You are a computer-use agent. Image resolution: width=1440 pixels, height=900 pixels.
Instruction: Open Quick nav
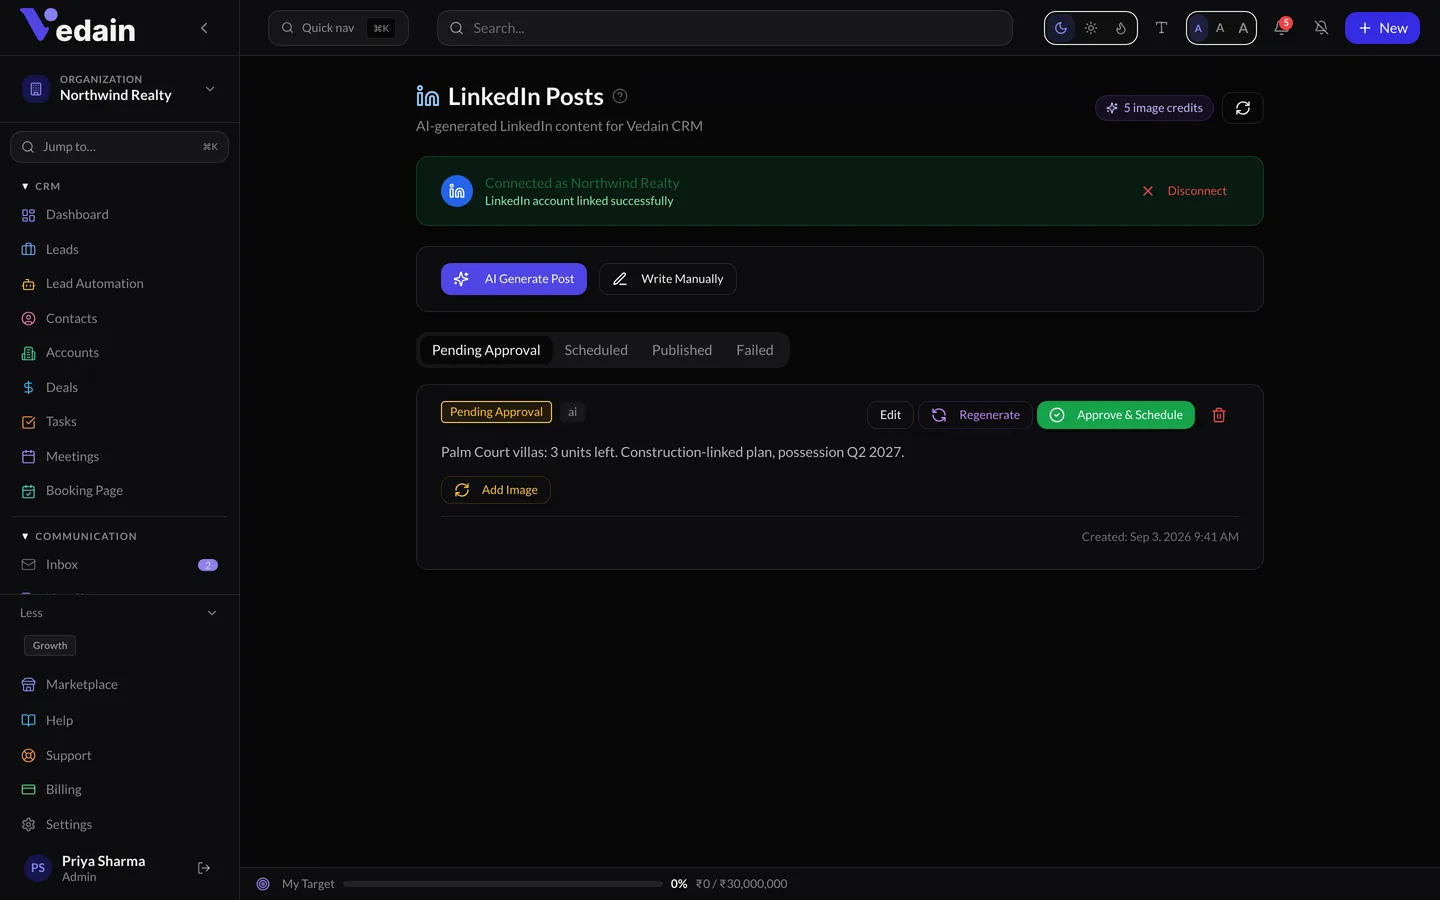coord(338,28)
